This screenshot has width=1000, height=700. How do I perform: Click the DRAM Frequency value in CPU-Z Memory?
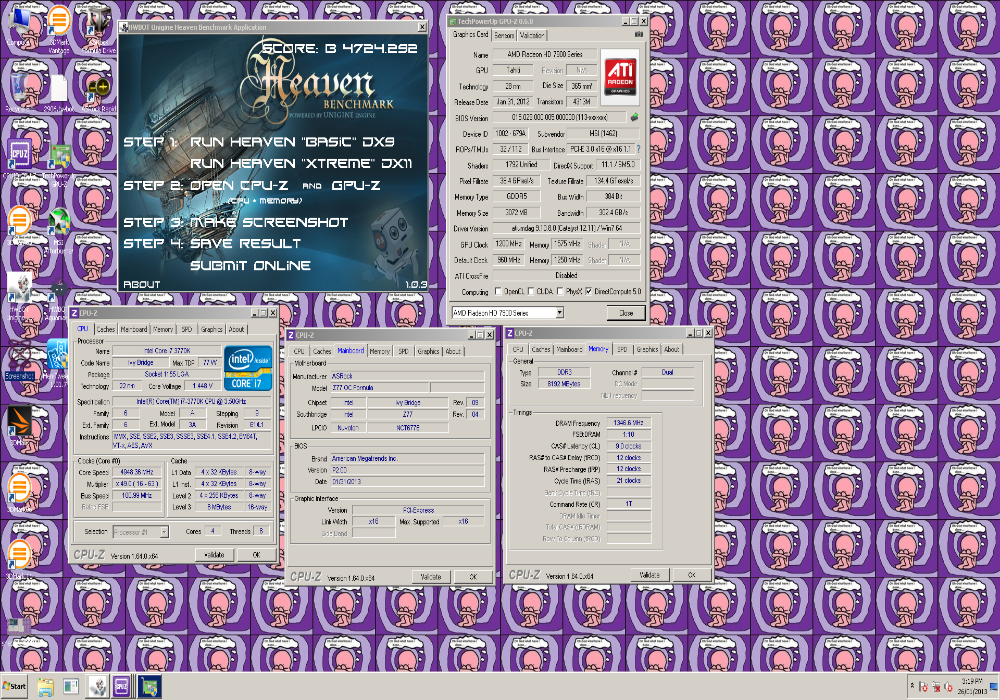point(628,423)
